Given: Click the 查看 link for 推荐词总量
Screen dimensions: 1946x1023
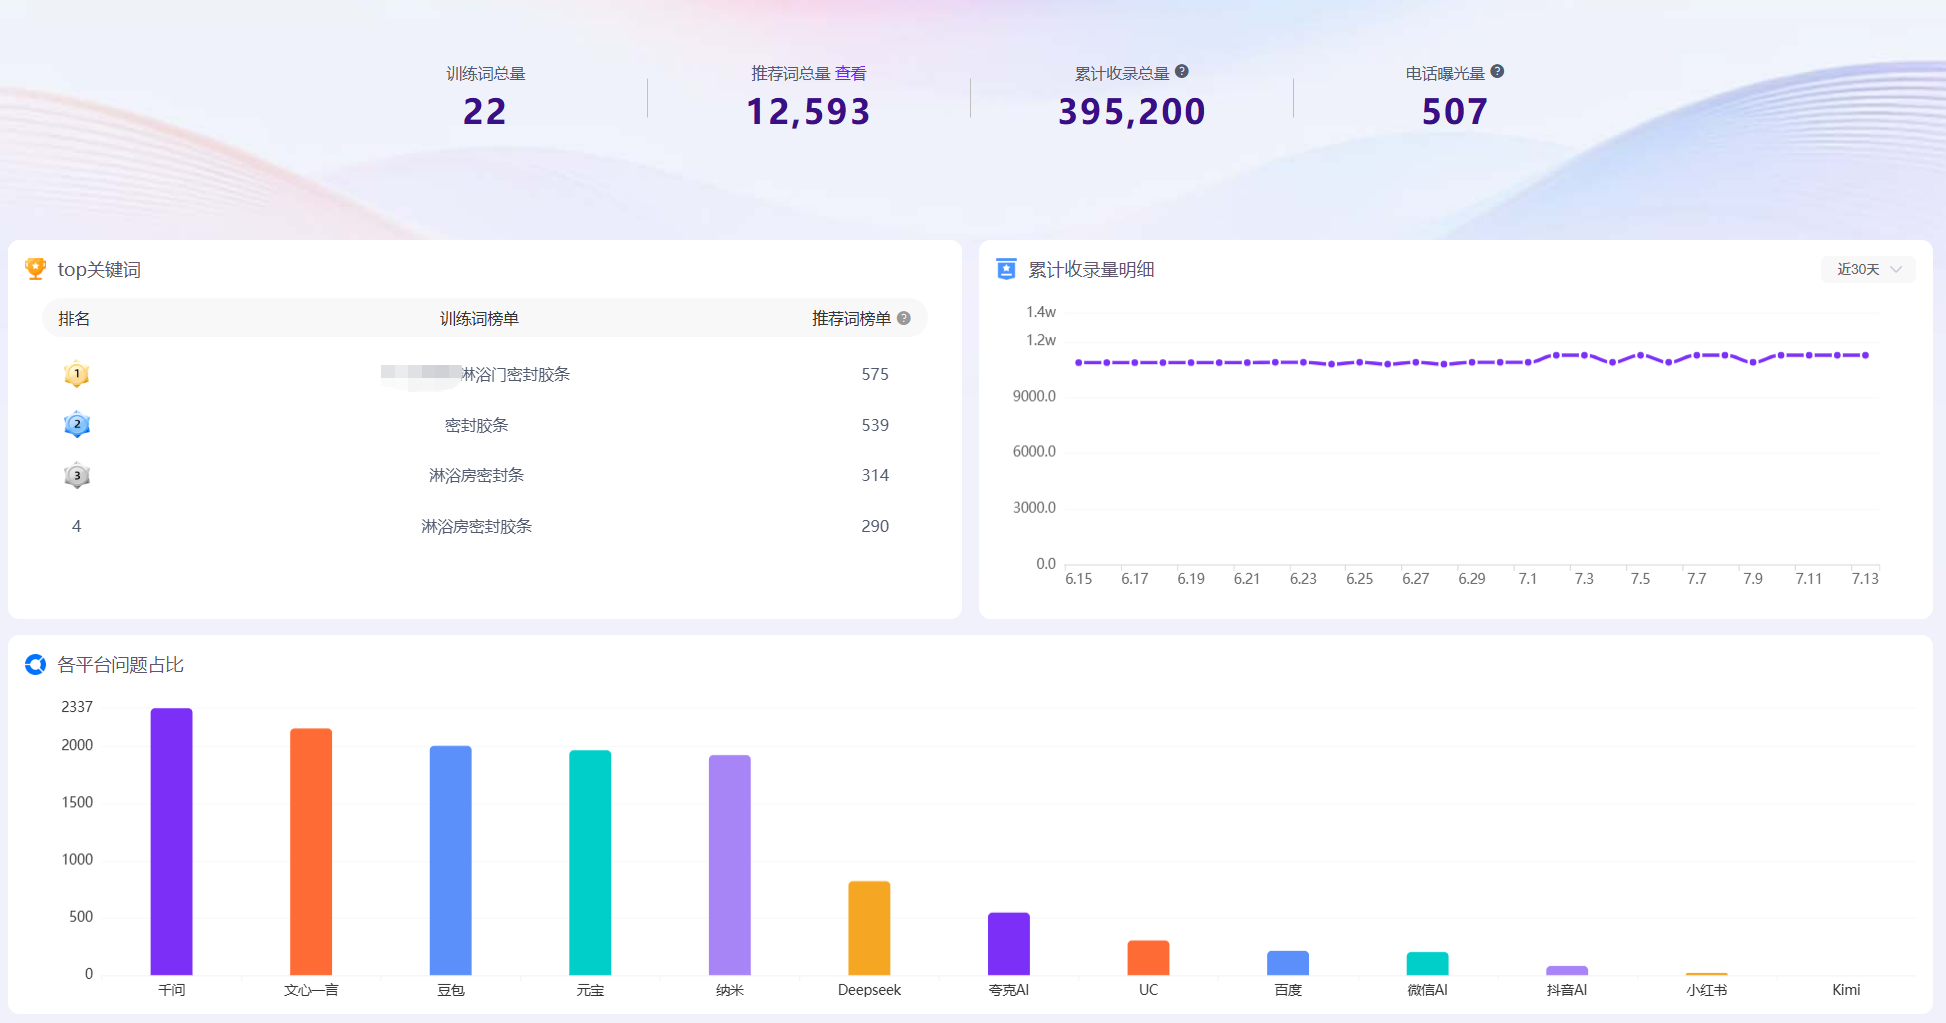Looking at the screenshot, I should [x=851, y=73].
